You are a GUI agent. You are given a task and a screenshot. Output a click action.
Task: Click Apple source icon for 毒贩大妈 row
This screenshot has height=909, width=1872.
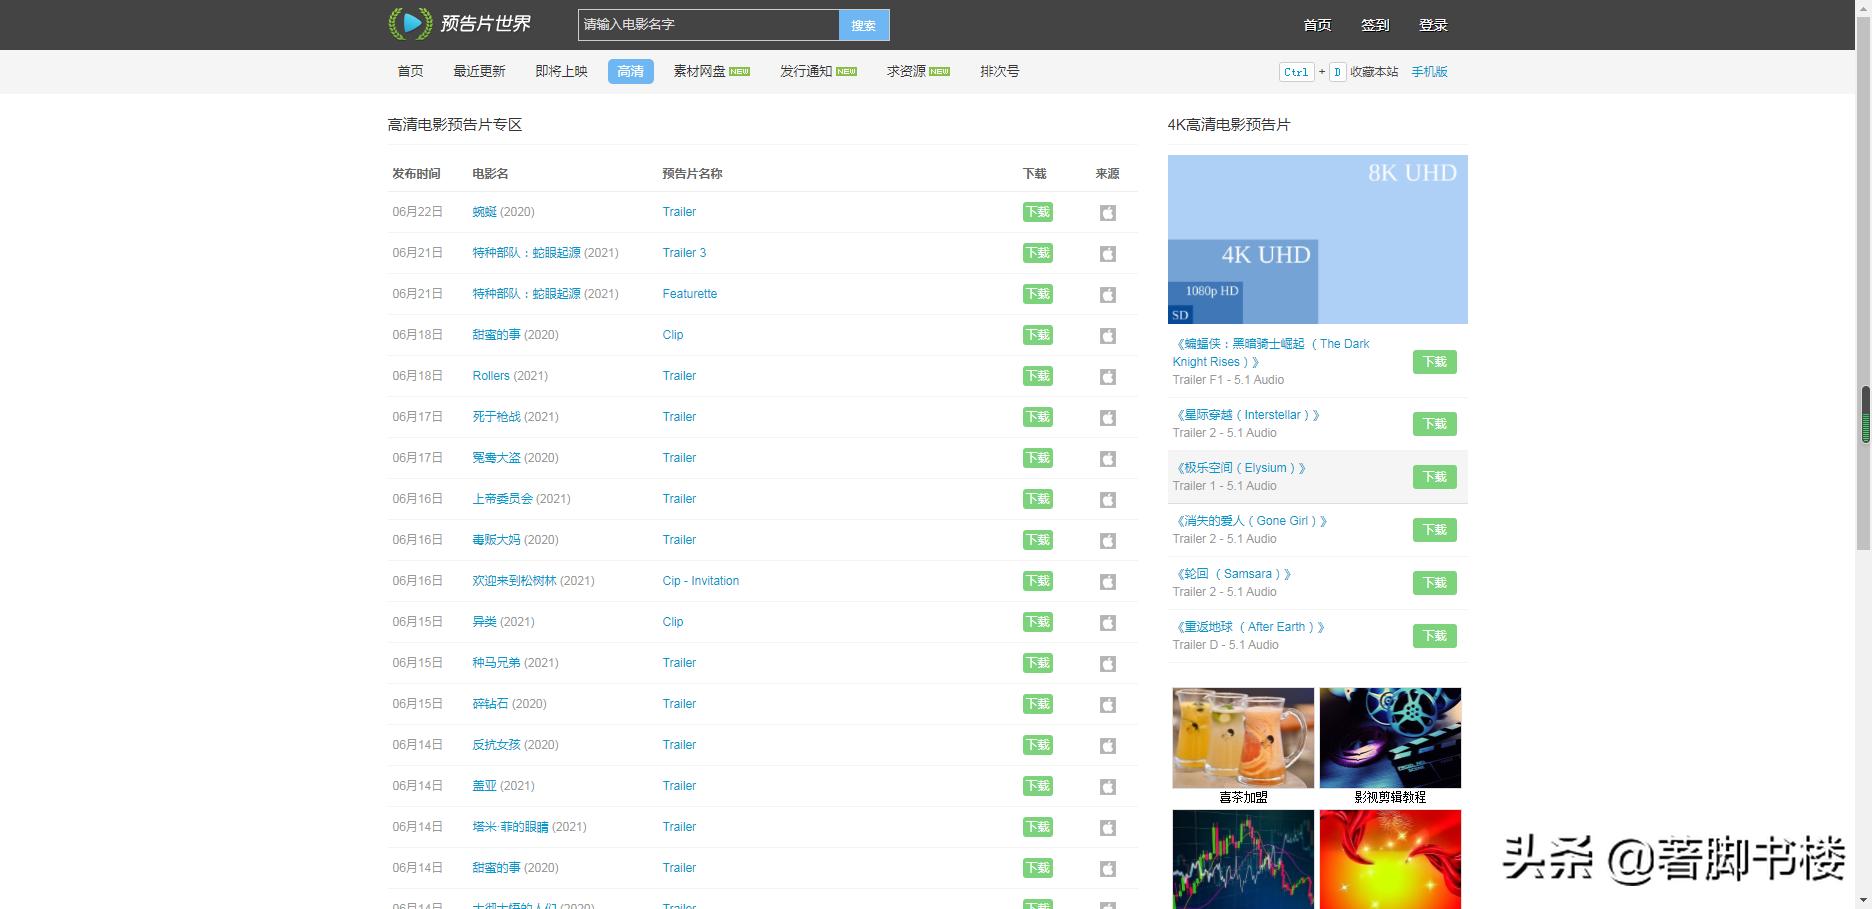[x=1108, y=541]
